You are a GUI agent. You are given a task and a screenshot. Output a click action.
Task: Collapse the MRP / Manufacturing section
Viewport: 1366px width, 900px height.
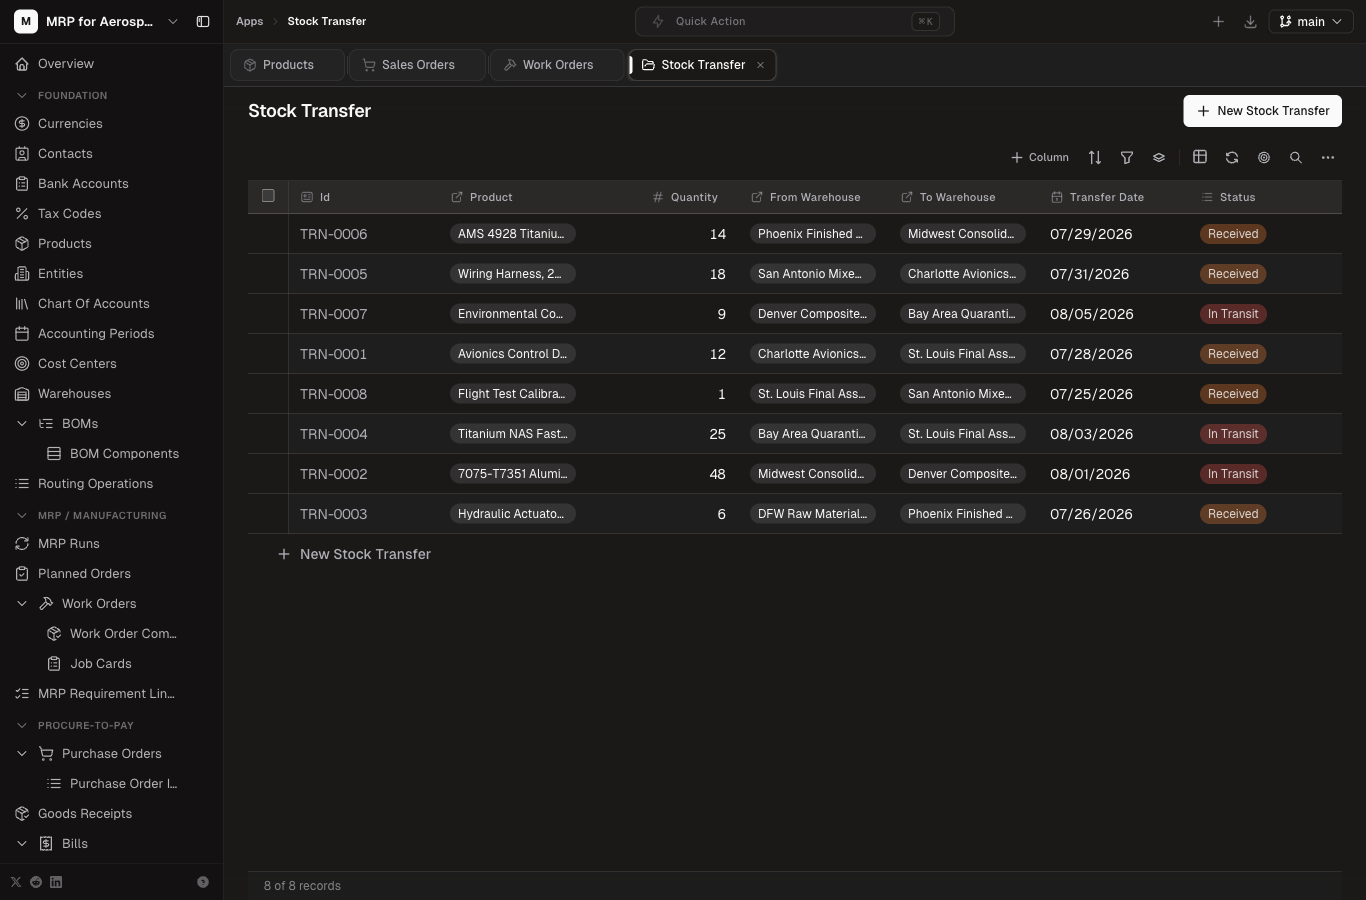coord(22,516)
